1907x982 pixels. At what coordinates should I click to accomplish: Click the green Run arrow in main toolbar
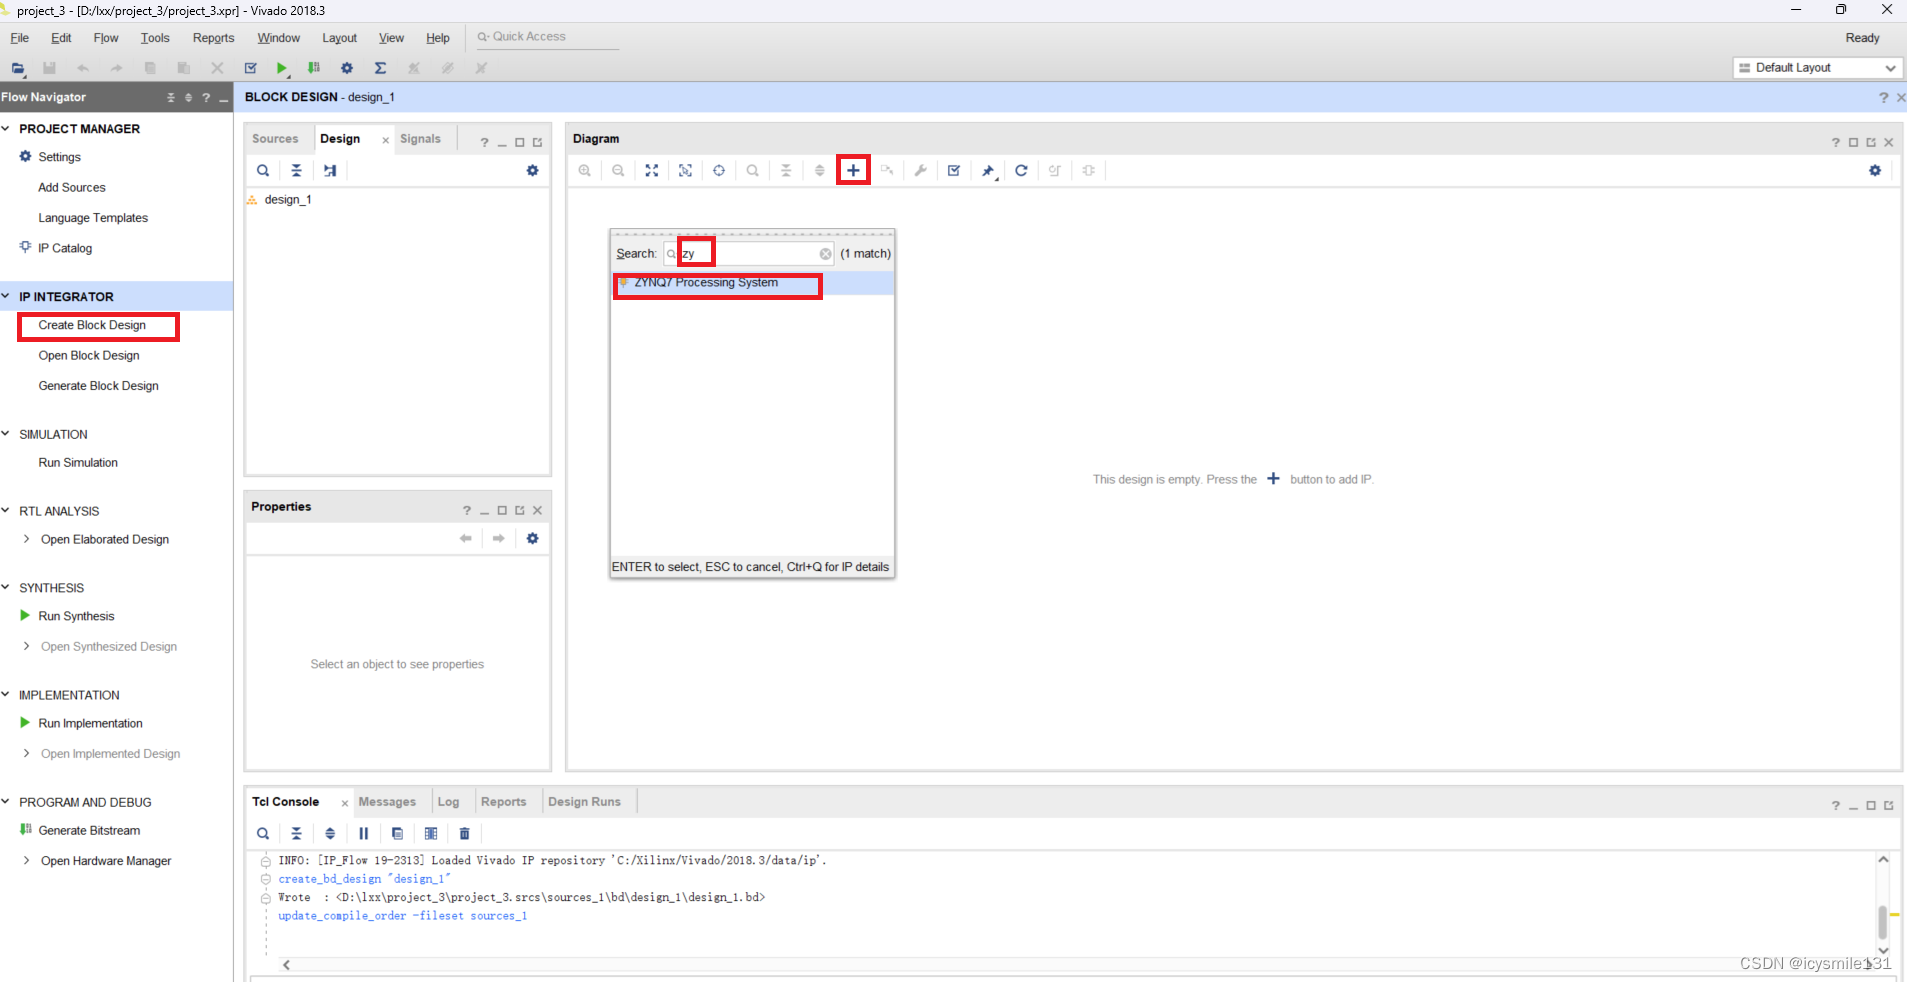pyautogui.click(x=282, y=68)
